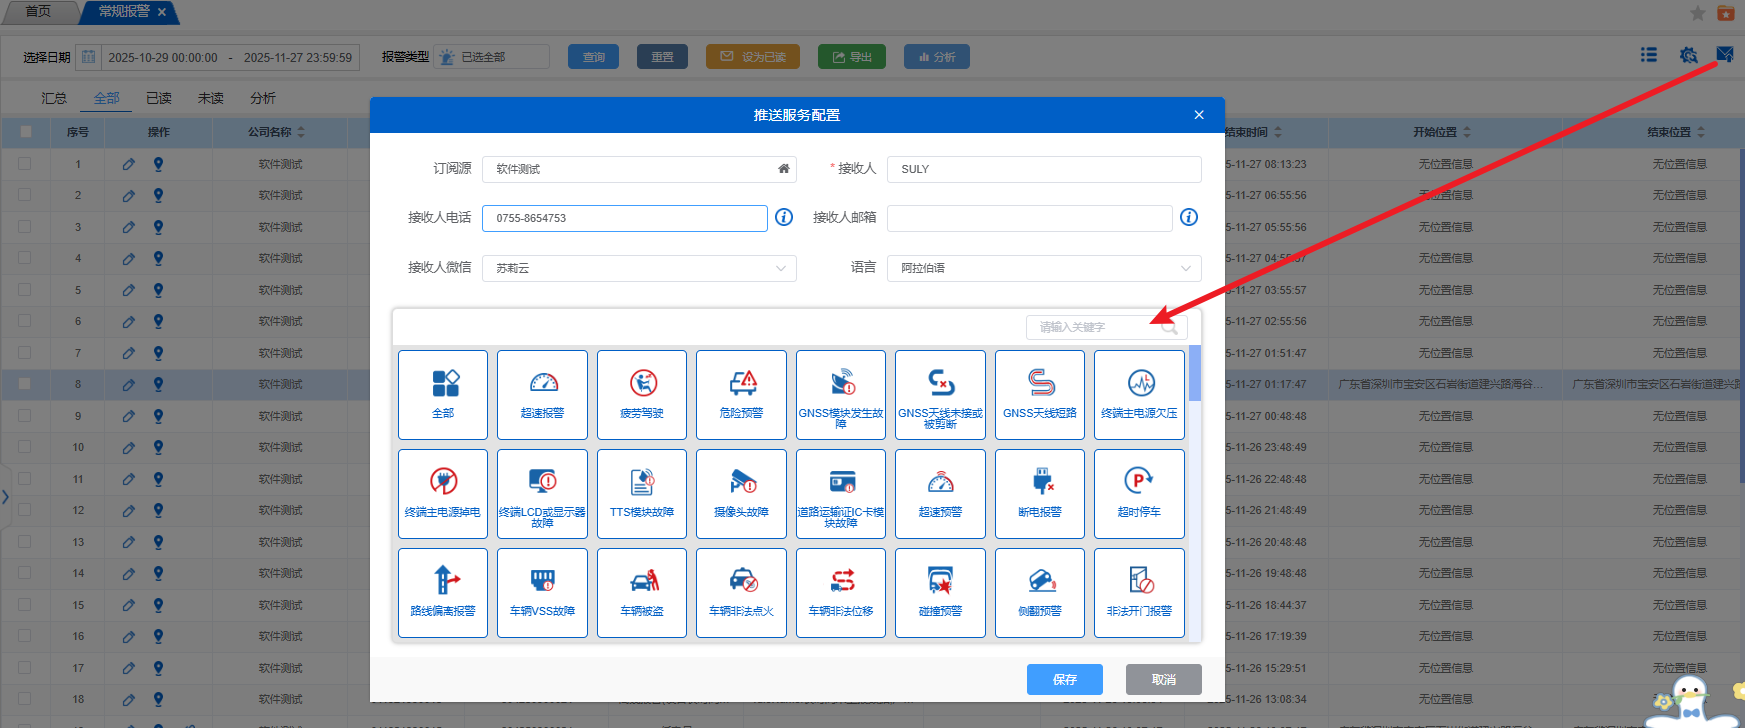Tick the checkbox for row 8
The height and width of the screenshot is (728, 1745).
(x=25, y=384)
